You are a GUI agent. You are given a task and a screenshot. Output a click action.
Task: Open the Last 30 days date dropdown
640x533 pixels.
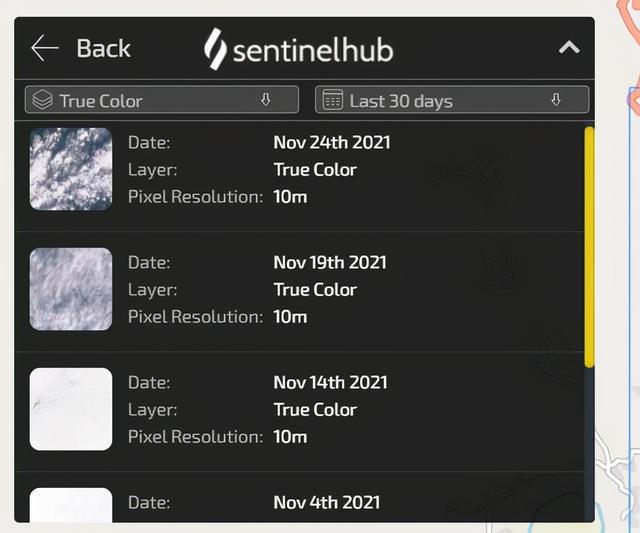(452, 100)
